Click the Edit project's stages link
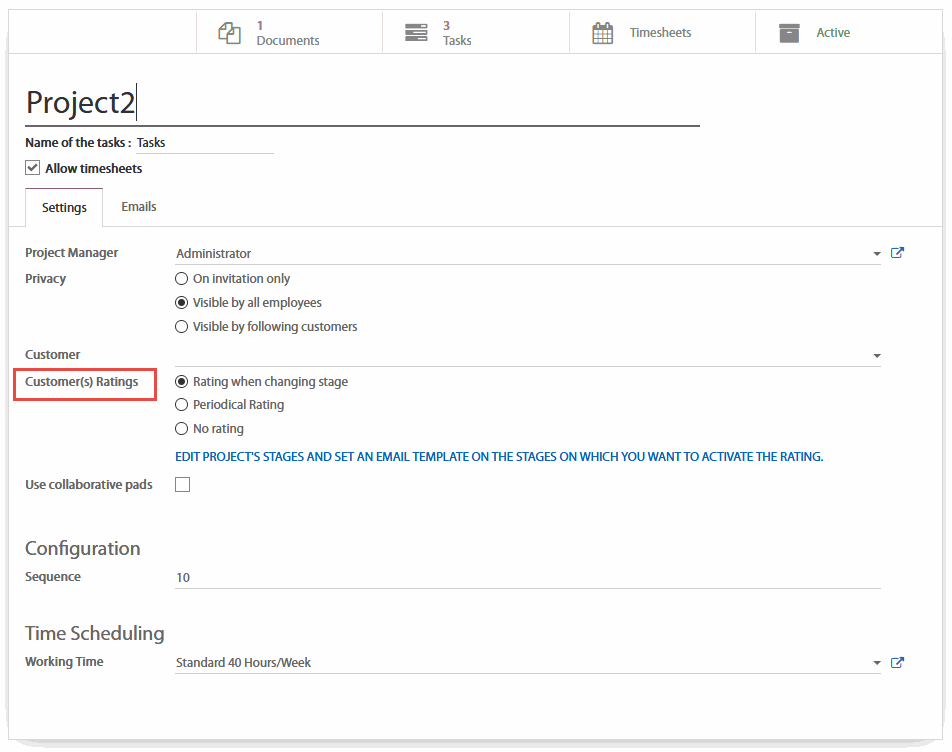This screenshot has height=752, width=952. pyautogui.click(x=499, y=457)
